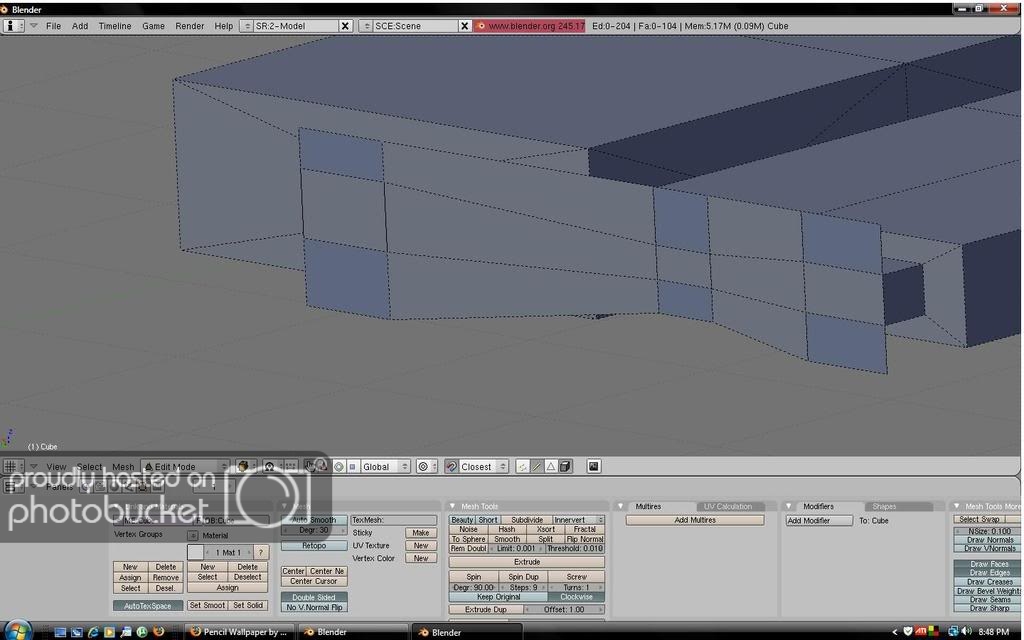Enable Auto Smooth for the mesh

tap(313, 519)
